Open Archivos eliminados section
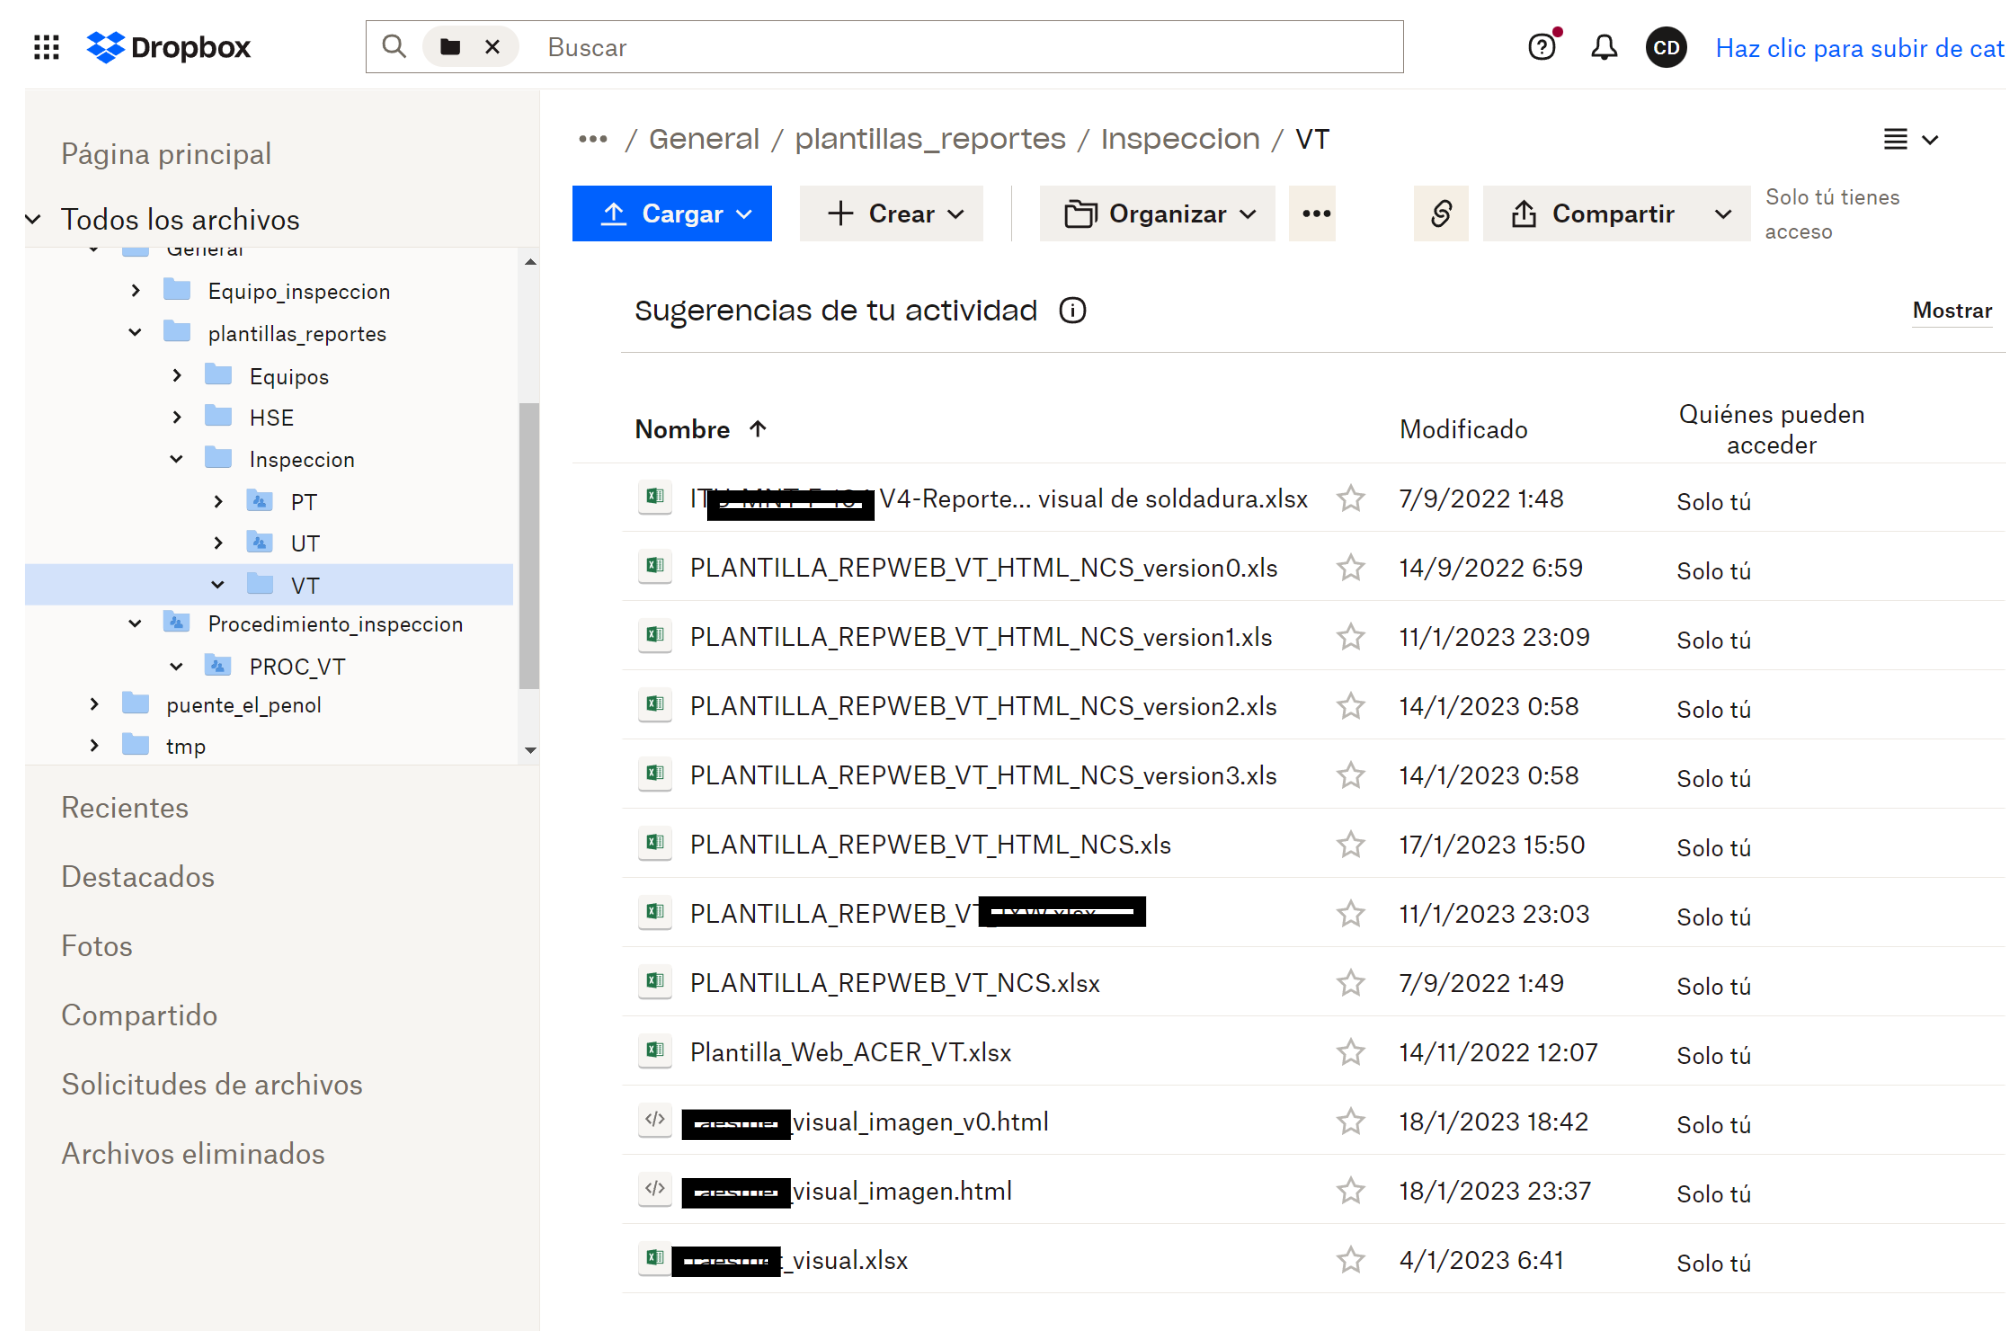The height and width of the screenshot is (1331, 2006). pyautogui.click(x=193, y=1153)
